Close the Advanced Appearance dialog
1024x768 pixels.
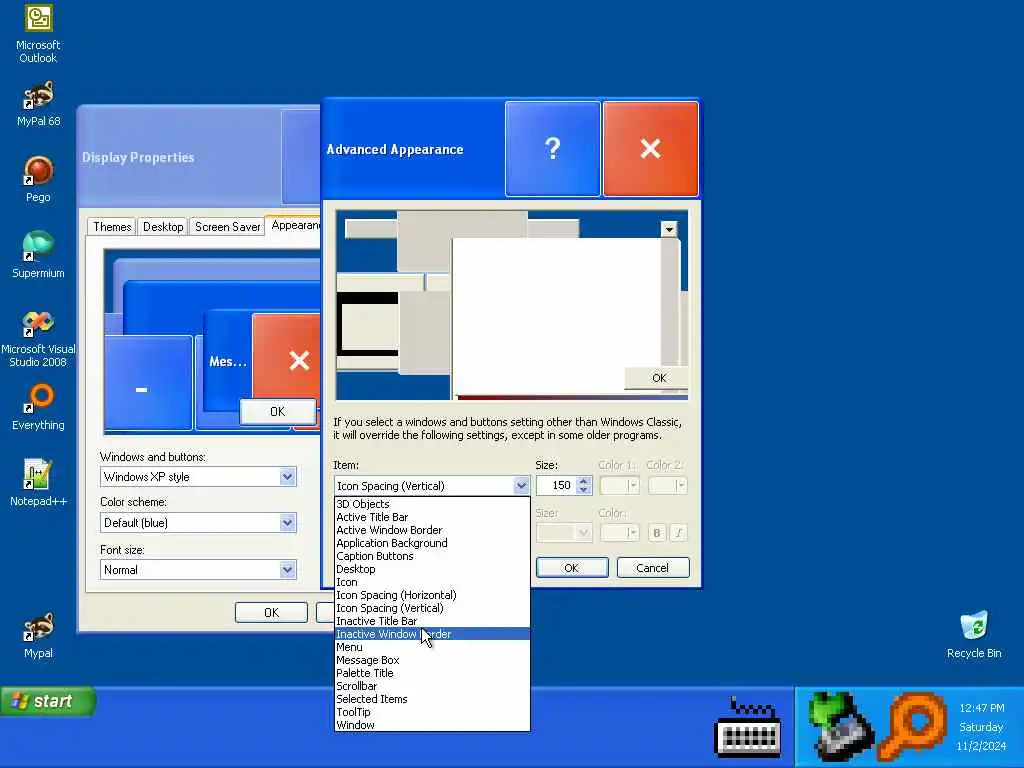[650, 149]
